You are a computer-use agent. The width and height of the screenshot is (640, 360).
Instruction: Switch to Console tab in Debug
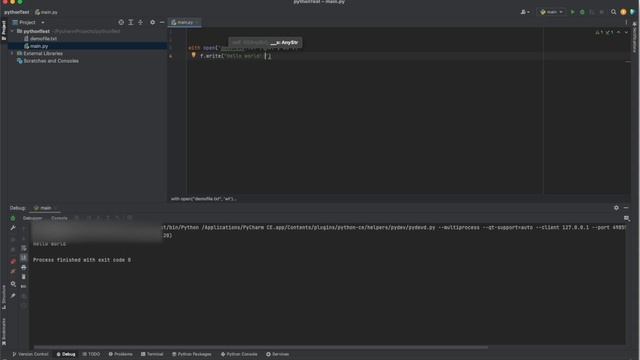click(x=59, y=218)
